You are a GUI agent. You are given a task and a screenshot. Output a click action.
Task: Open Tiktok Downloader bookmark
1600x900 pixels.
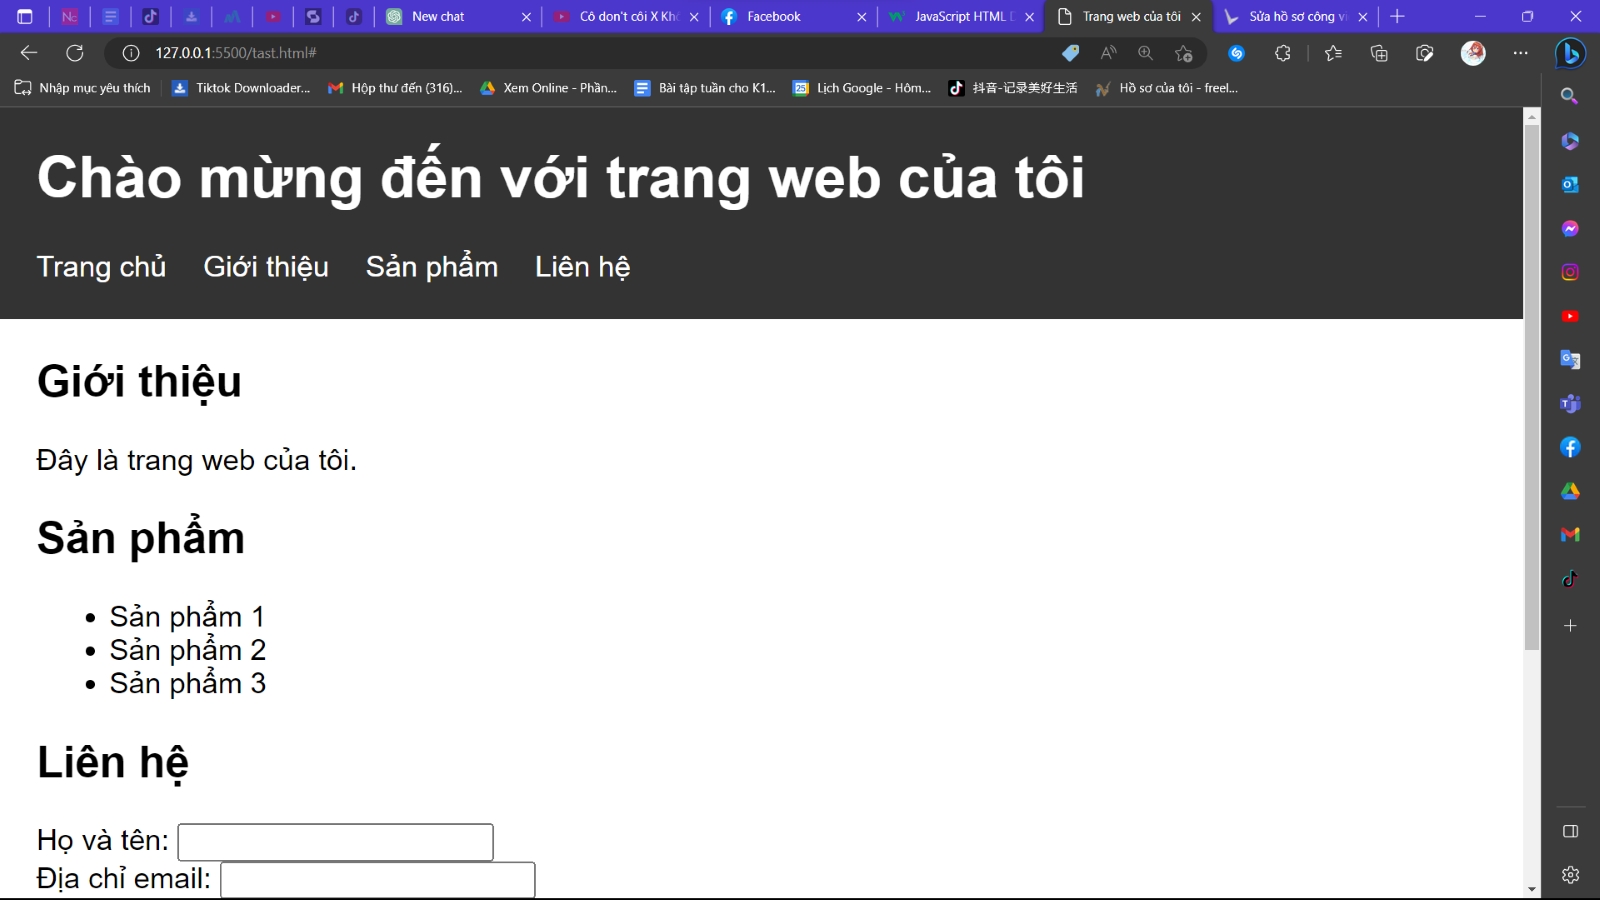click(241, 88)
